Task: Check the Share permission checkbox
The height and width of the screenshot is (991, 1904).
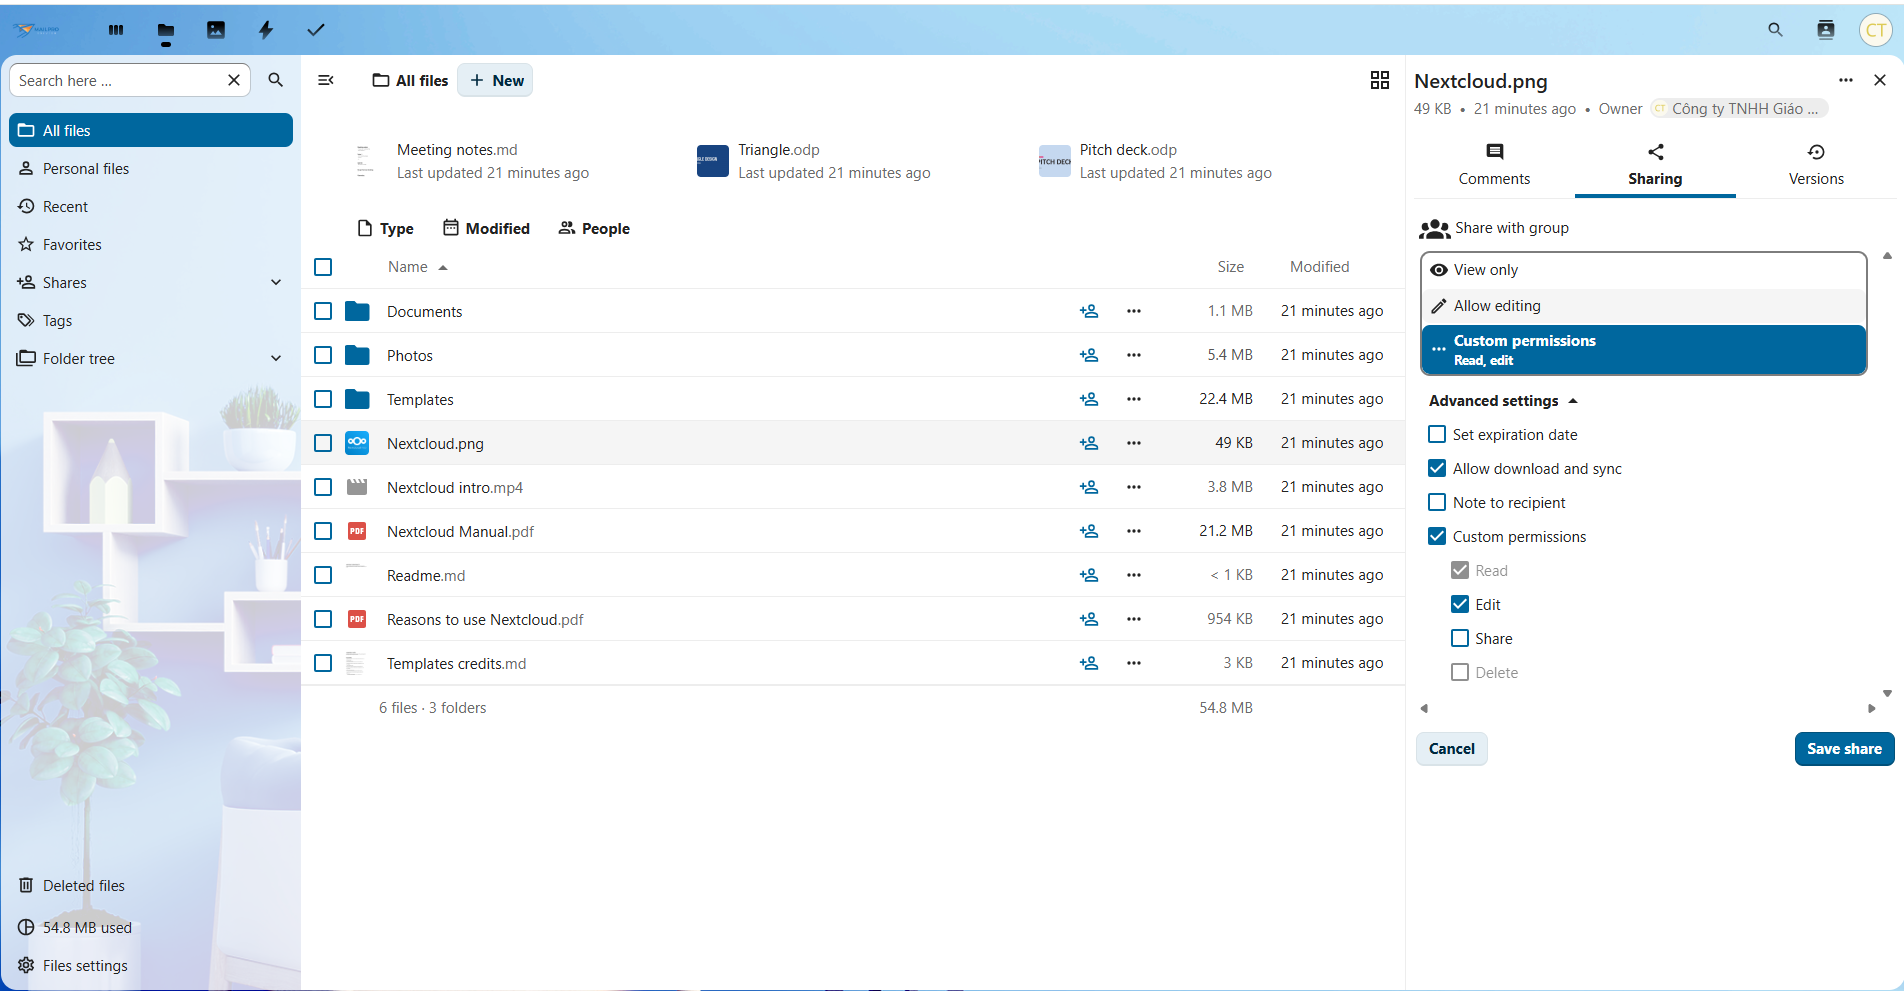Action: (x=1460, y=638)
